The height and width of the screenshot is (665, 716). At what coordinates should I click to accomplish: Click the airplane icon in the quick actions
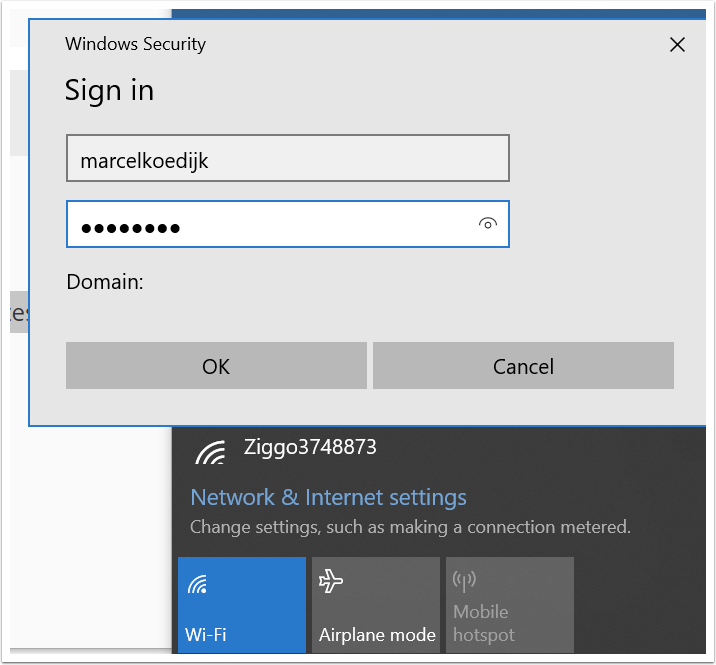[331, 583]
